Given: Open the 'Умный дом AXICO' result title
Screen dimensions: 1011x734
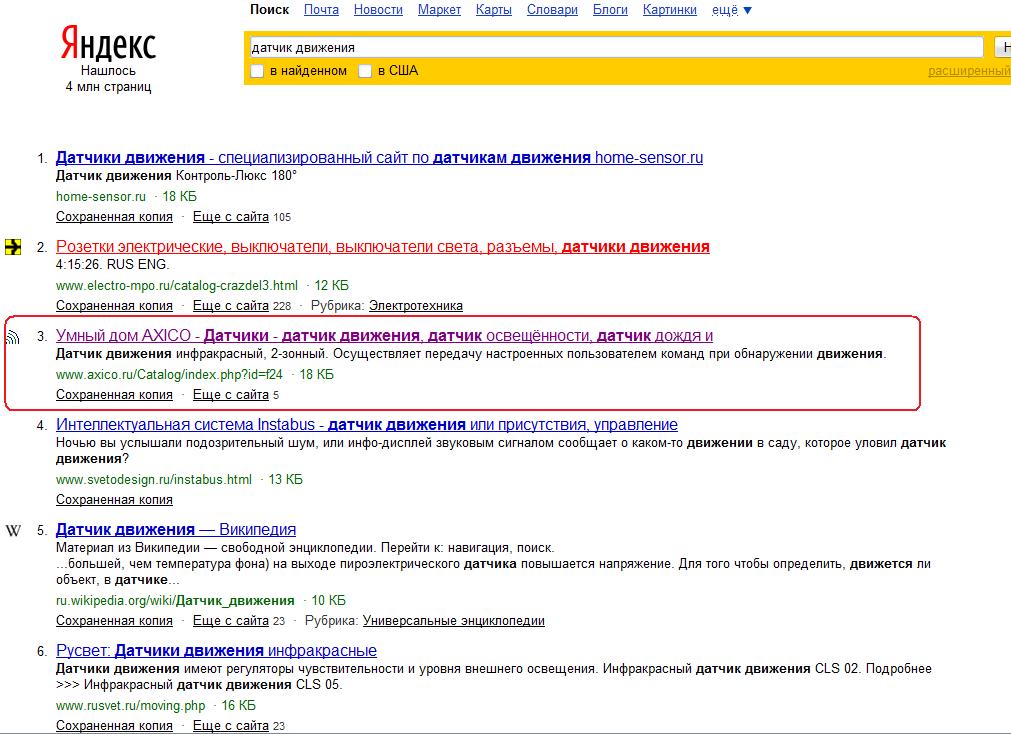Looking at the screenshot, I should [384, 335].
